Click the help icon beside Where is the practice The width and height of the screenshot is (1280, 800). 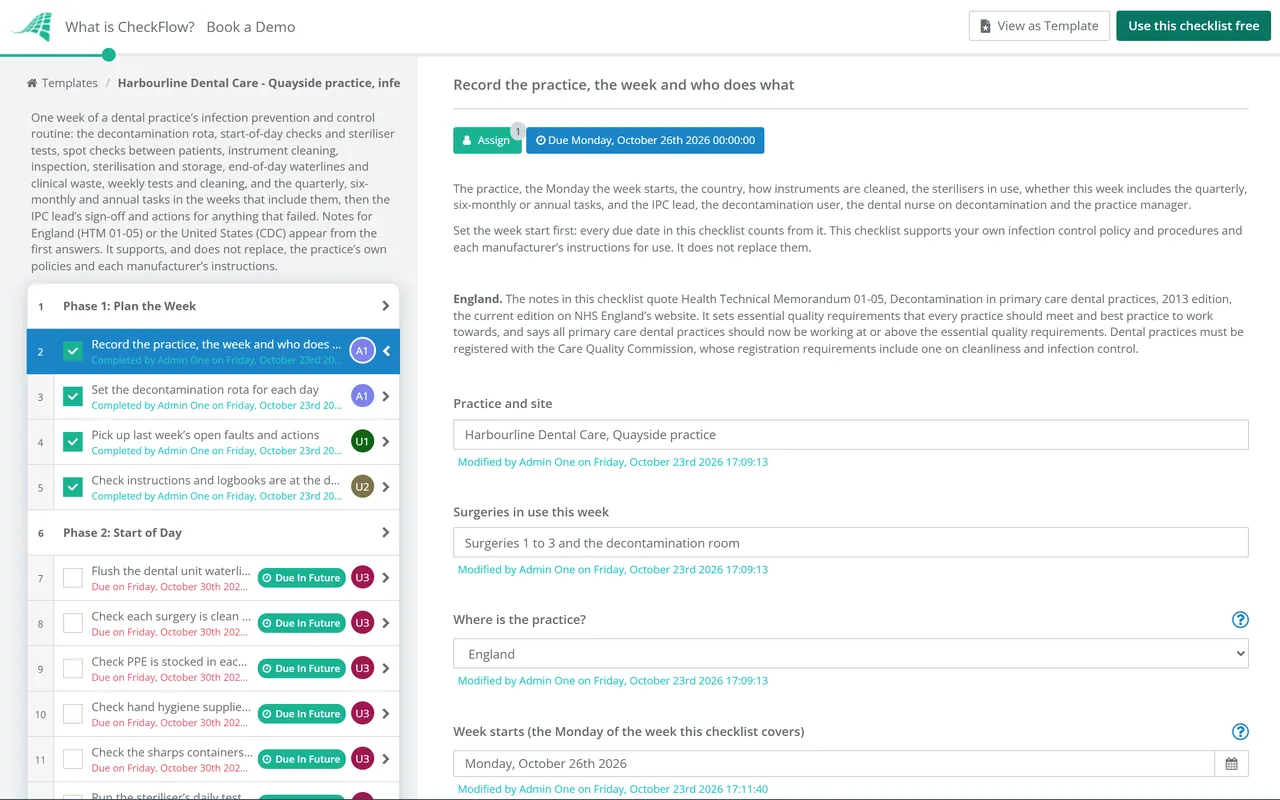click(x=1240, y=620)
